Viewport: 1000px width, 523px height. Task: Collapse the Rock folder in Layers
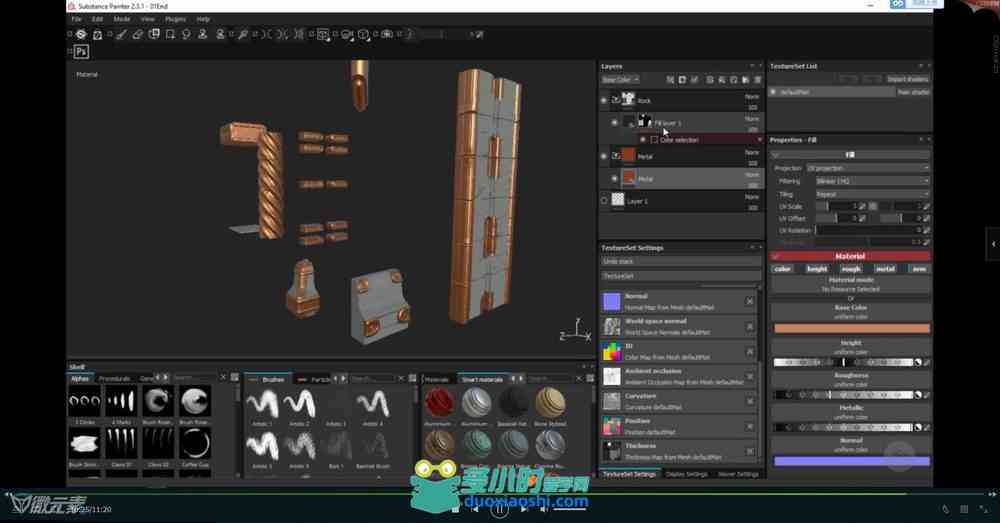click(x=616, y=100)
